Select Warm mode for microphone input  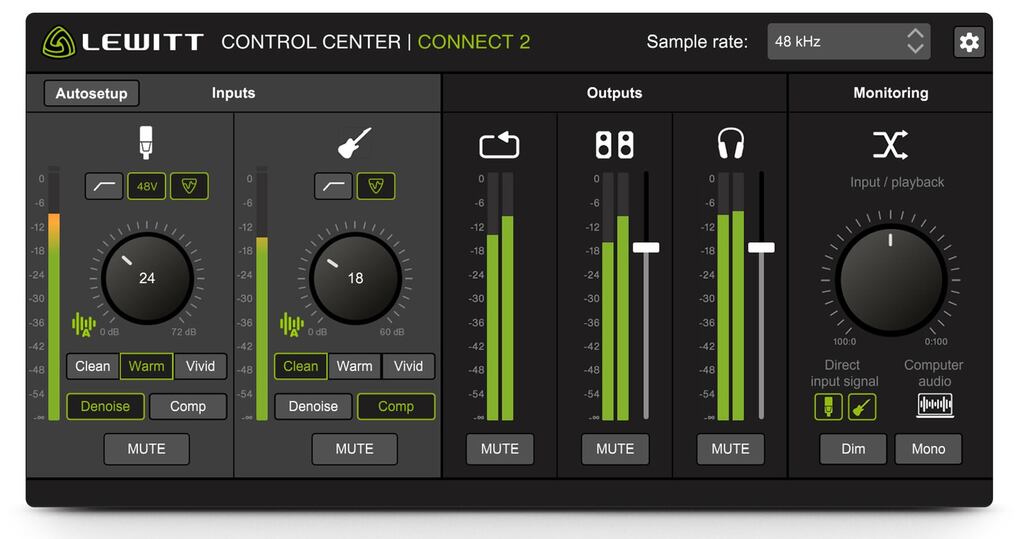(x=146, y=367)
